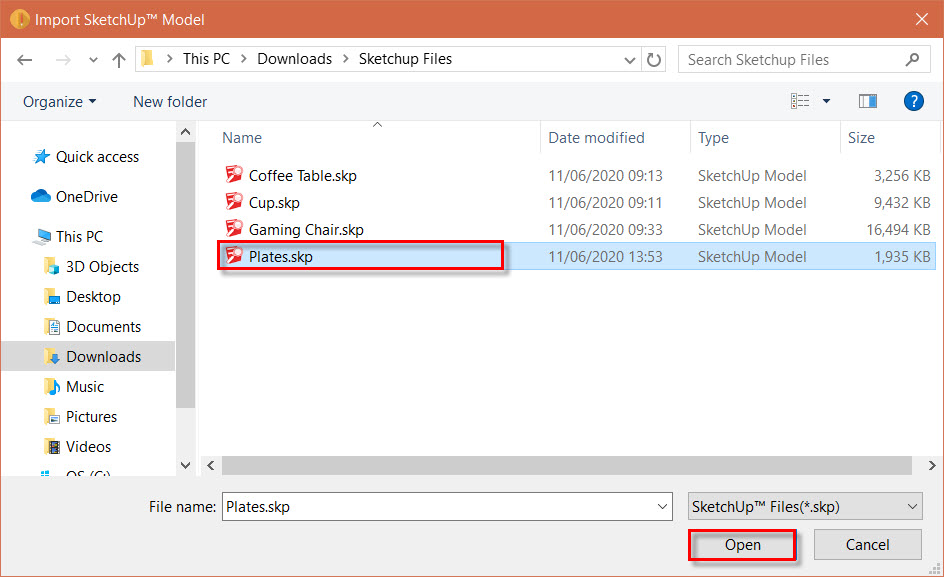Open OneDrive in navigation pane
Viewport: 944px width, 577px height.
coord(86,197)
